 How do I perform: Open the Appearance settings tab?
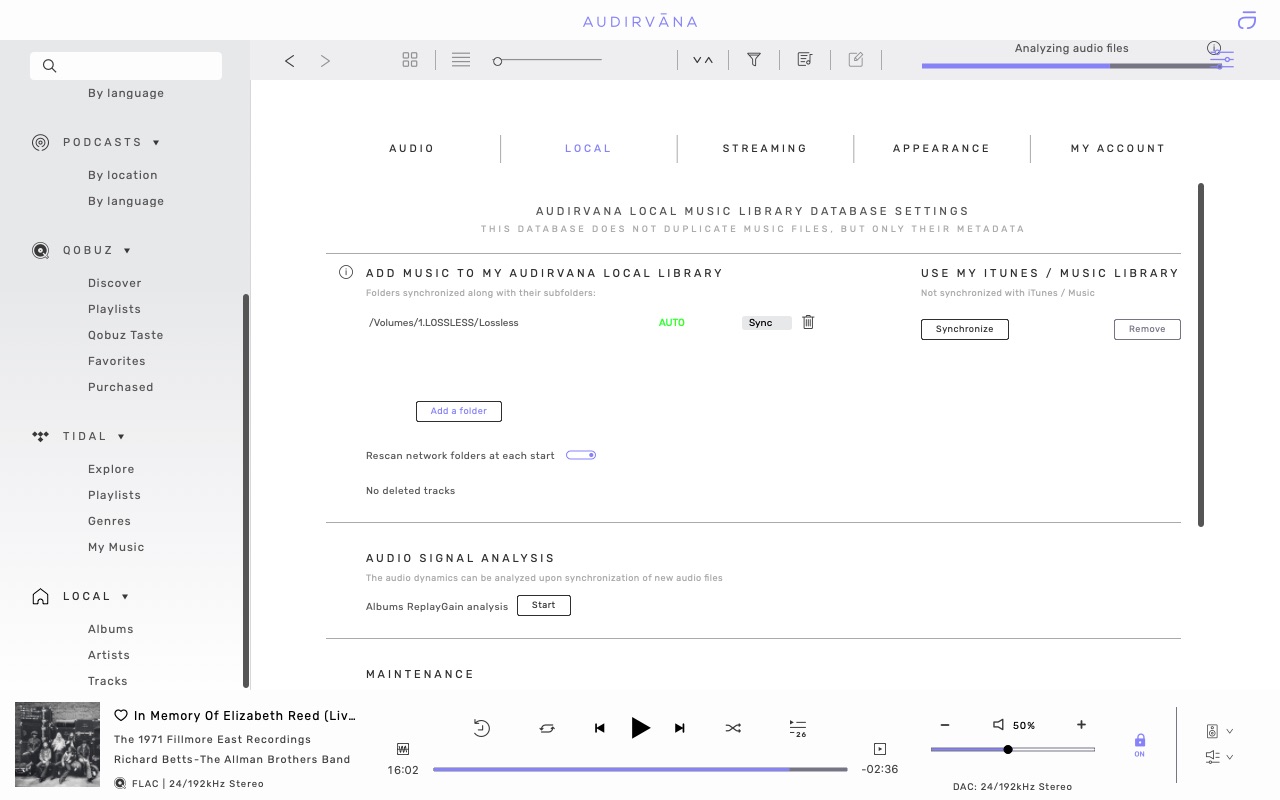(941, 148)
